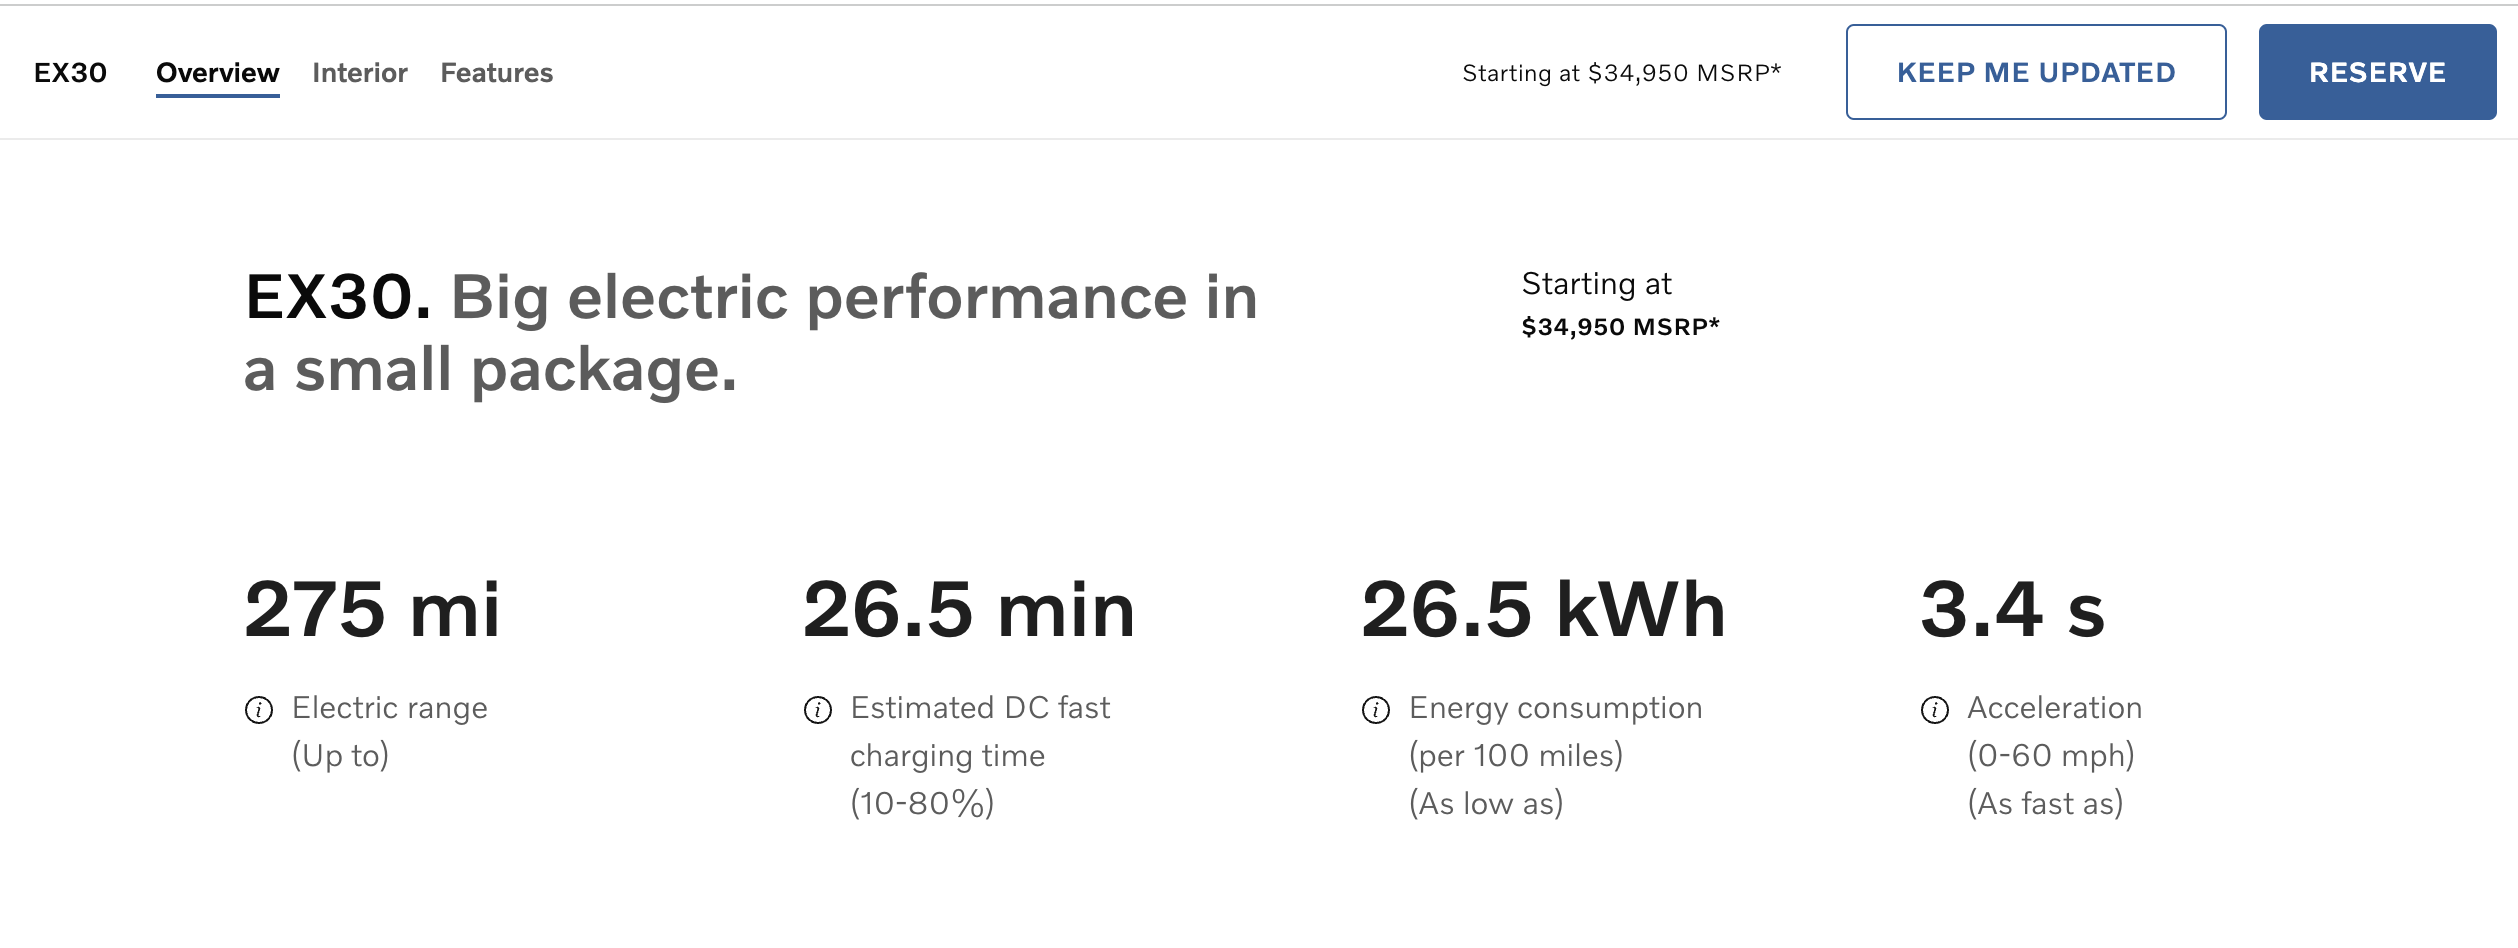Click the bold $34,950 MSRP* below Starting at
Image resolution: width=2518 pixels, height=948 pixels.
click(x=1620, y=327)
